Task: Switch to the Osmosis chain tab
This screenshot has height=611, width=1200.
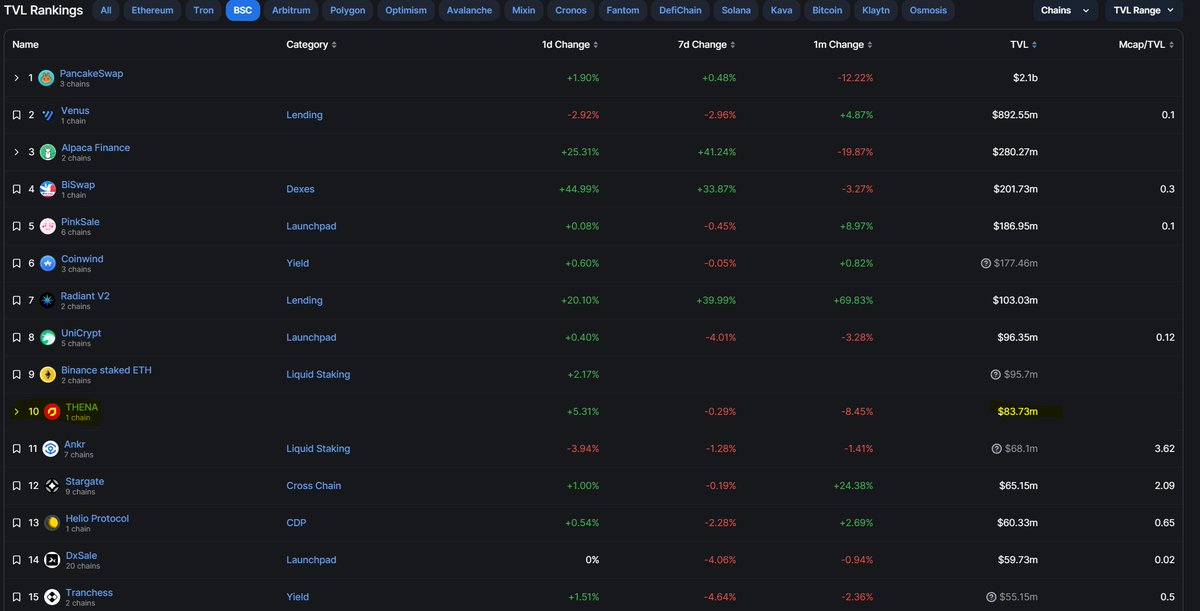Action: [x=927, y=11]
